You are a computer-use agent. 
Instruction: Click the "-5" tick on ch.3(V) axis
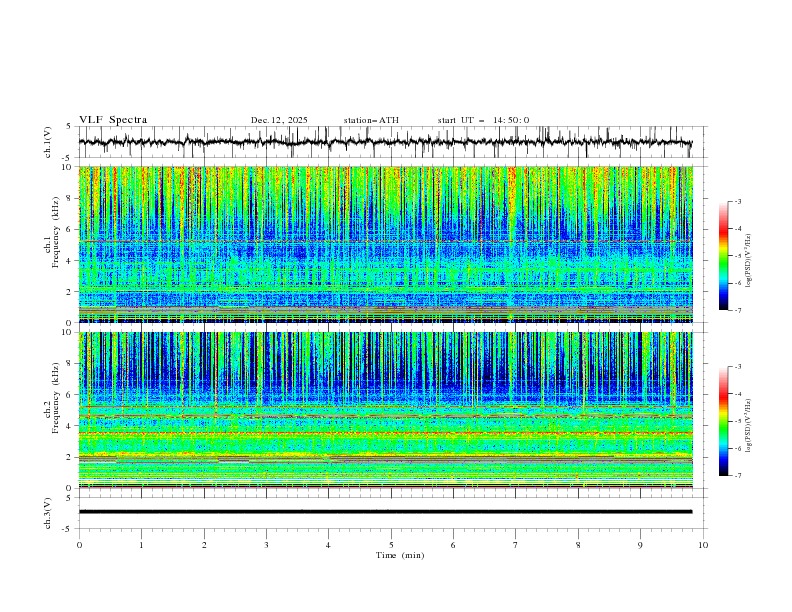[67, 529]
